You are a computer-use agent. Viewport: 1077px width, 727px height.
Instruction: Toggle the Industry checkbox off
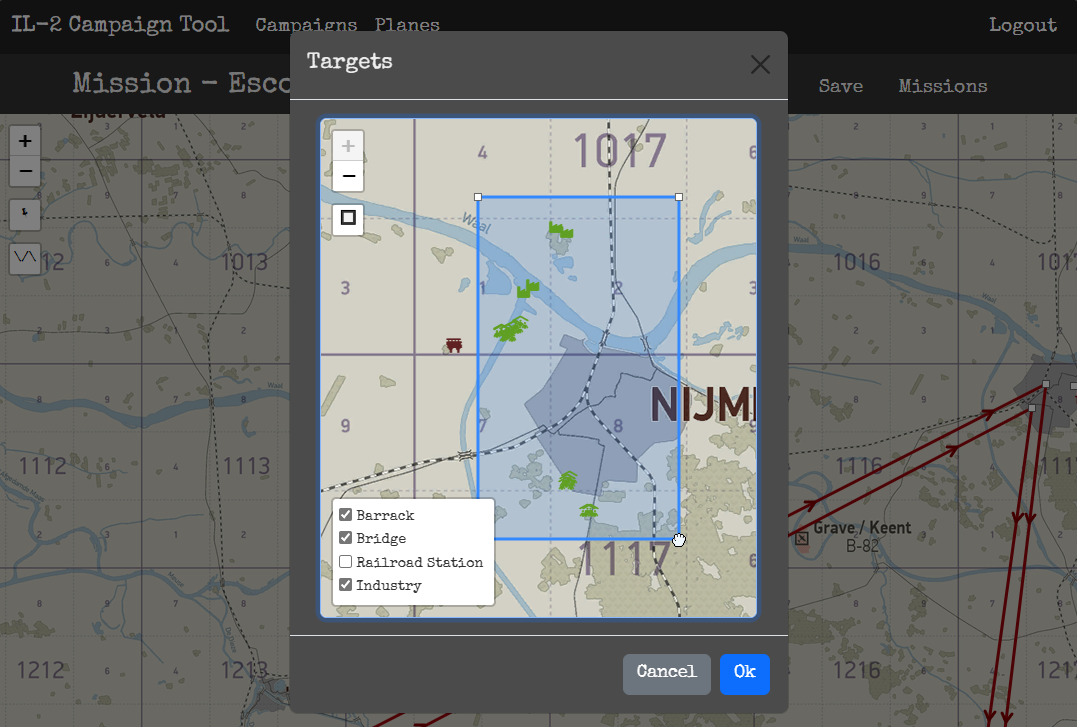[x=346, y=585]
